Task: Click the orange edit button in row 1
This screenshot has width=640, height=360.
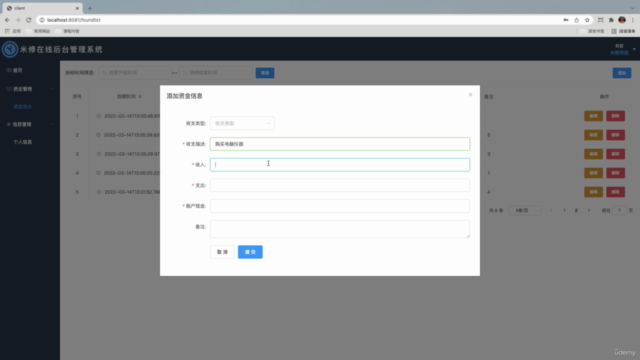Action: [x=593, y=116]
